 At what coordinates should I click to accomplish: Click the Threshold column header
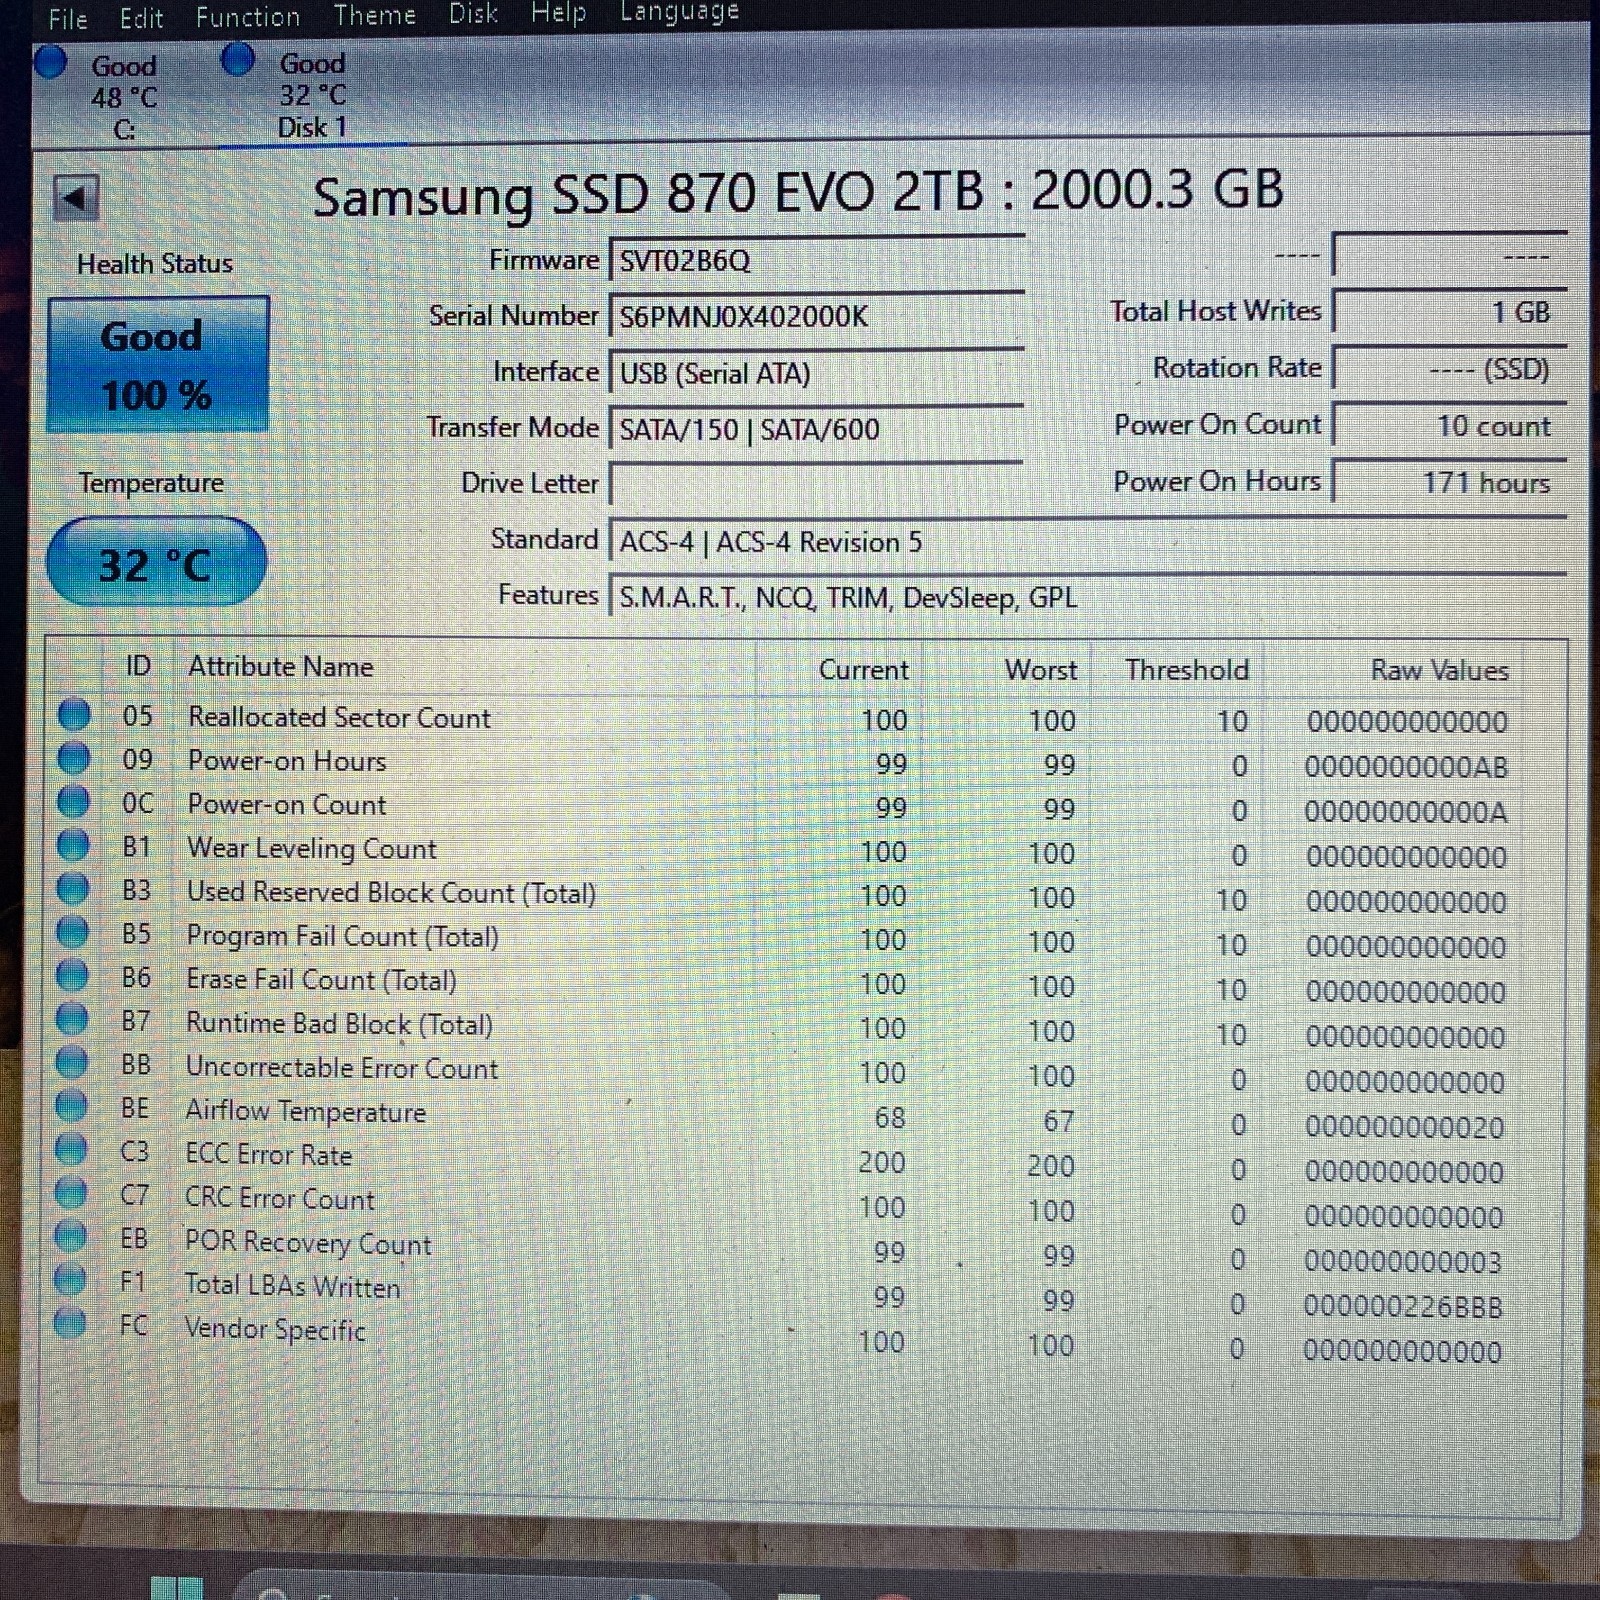(x=1186, y=669)
